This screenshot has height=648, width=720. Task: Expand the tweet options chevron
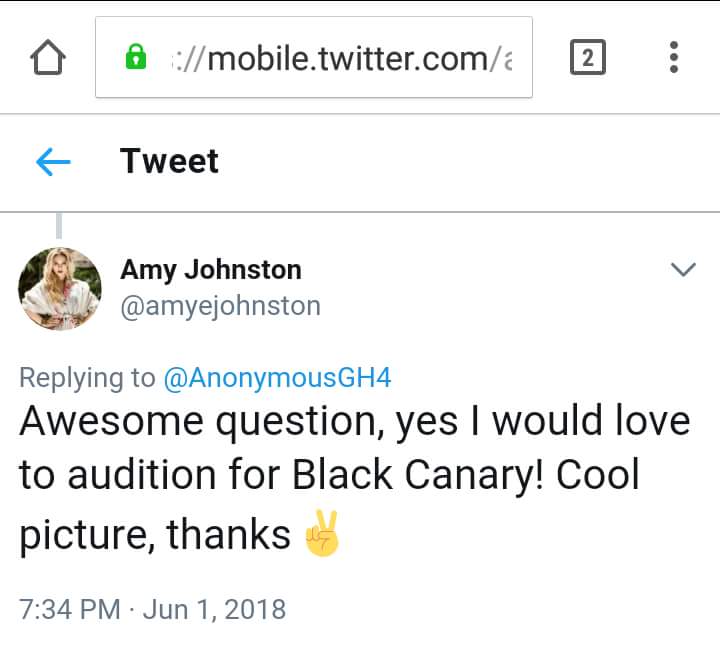click(683, 270)
